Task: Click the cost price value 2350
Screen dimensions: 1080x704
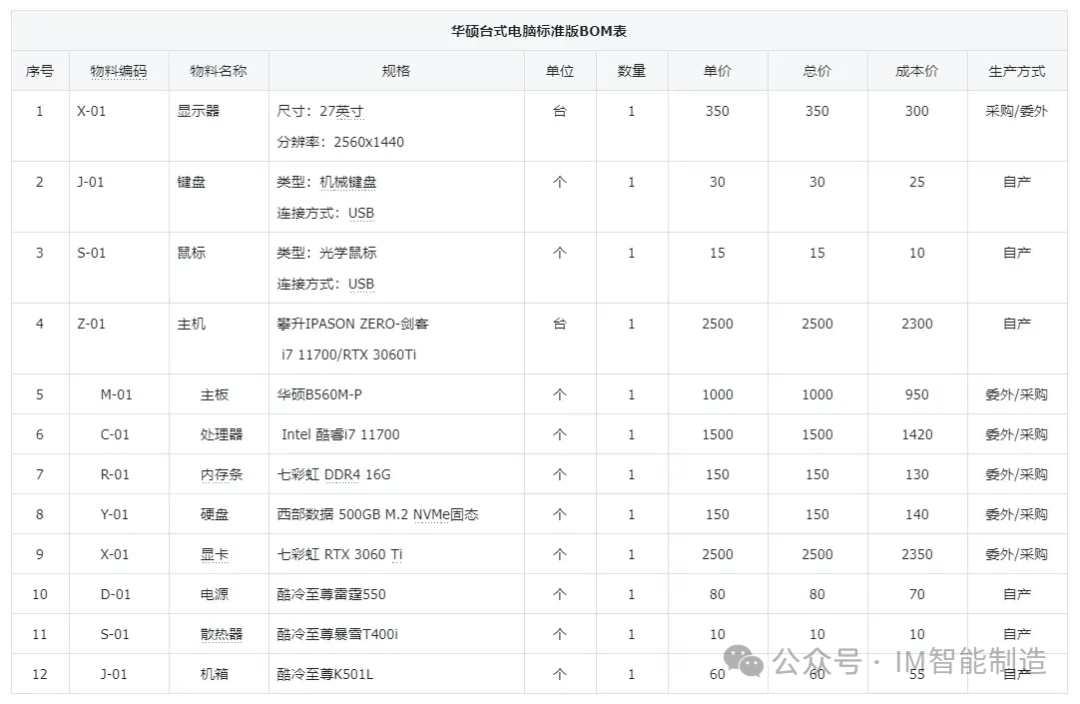Action: tap(916, 554)
